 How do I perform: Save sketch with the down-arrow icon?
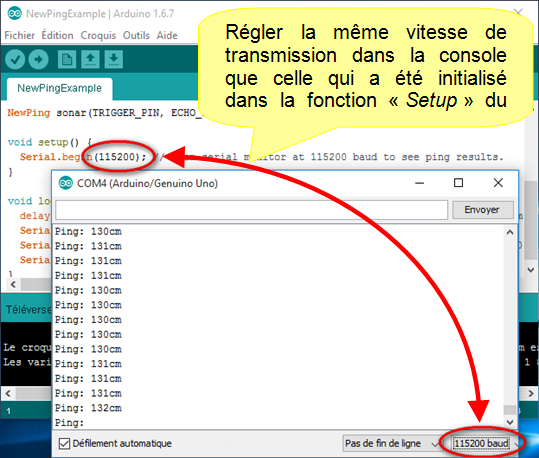tap(114, 59)
